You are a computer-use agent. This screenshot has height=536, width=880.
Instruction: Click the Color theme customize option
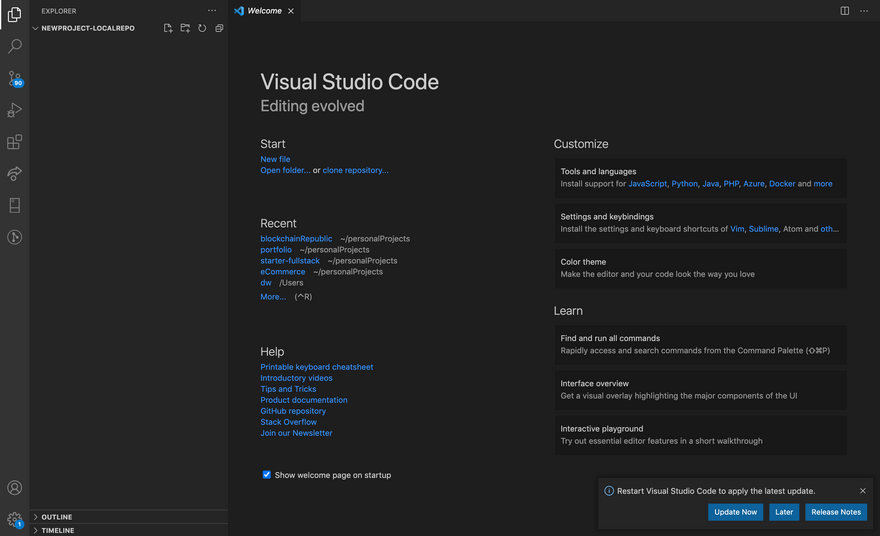coord(699,268)
